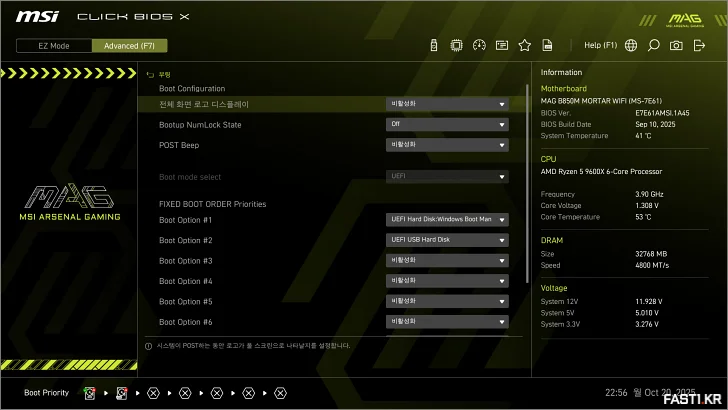Image resolution: width=728 pixels, height=410 pixels.
Task: Select the Boot Option #5 label
Action: pyautogui.click(x=185, y=302)
